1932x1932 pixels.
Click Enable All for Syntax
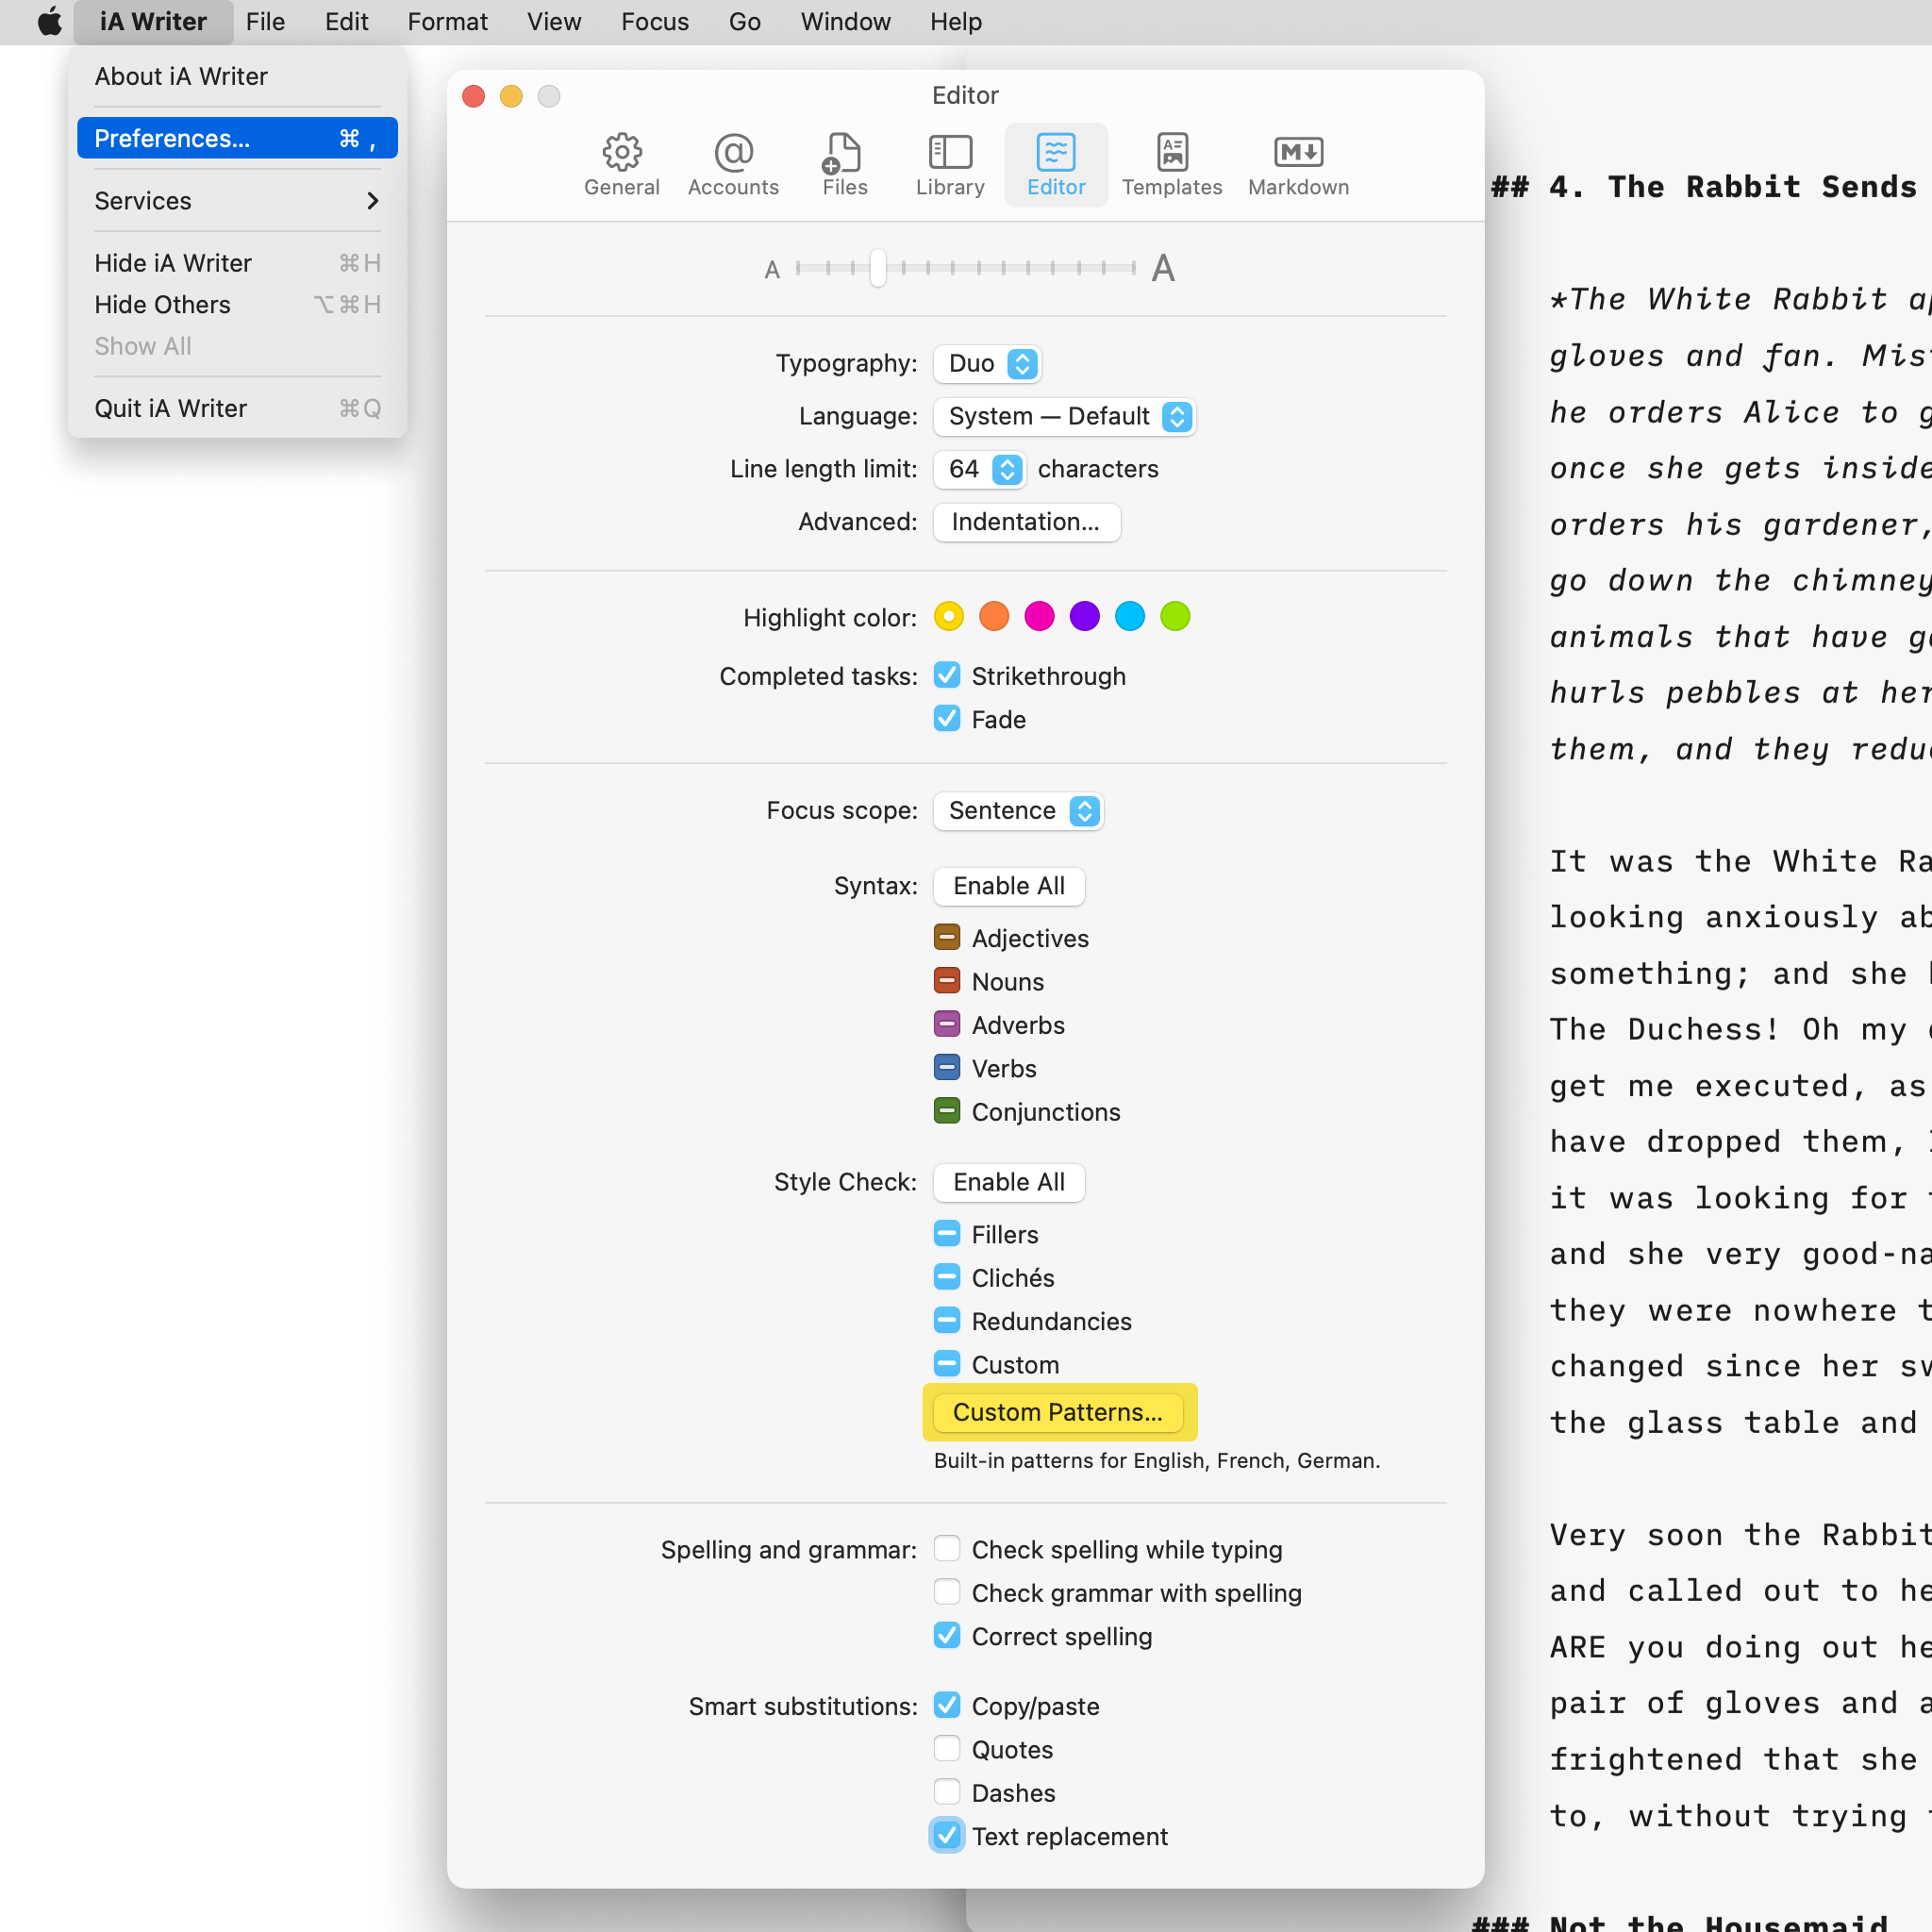(1009, 886)
